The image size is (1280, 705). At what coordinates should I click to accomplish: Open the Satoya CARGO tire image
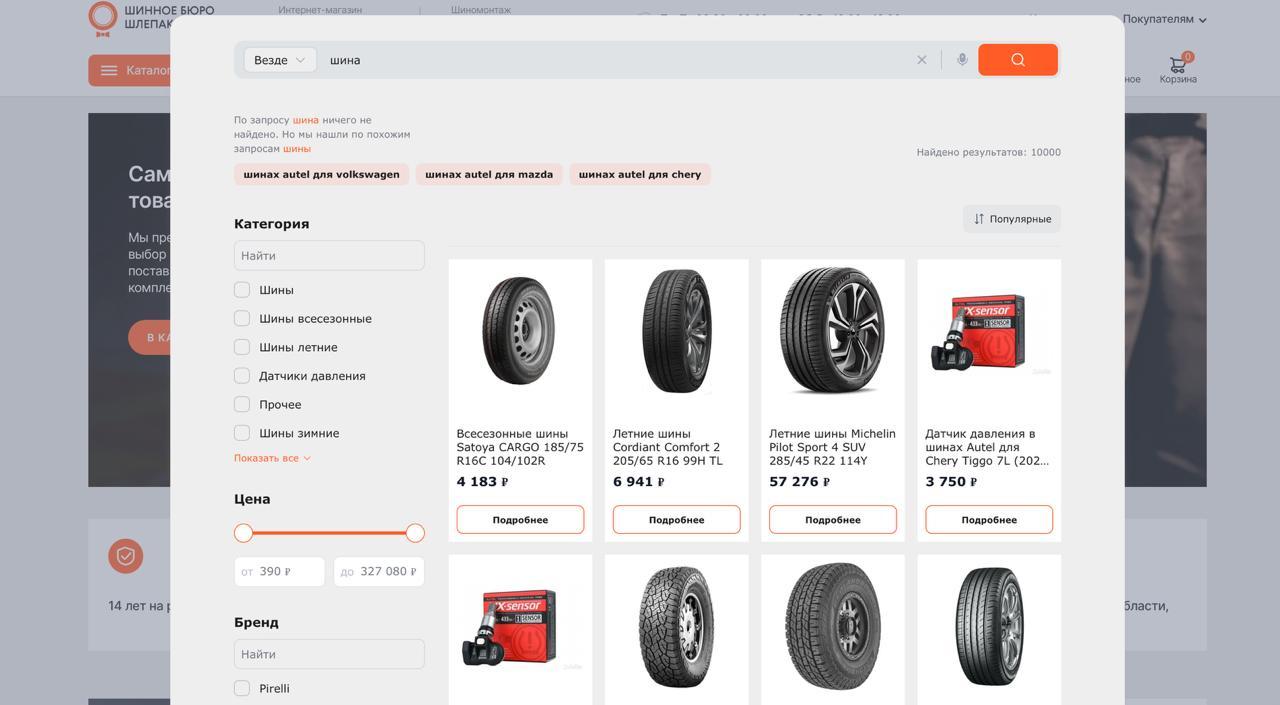tap(520, 332)
